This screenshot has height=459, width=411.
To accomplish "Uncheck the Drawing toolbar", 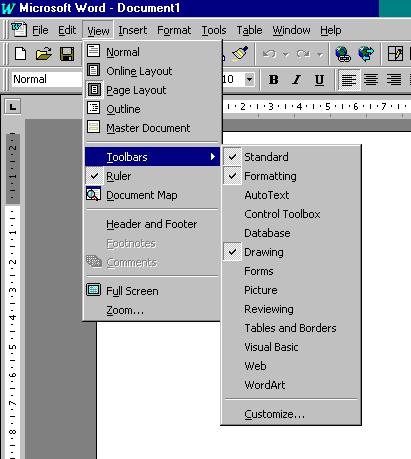I will tap(291, 252).
